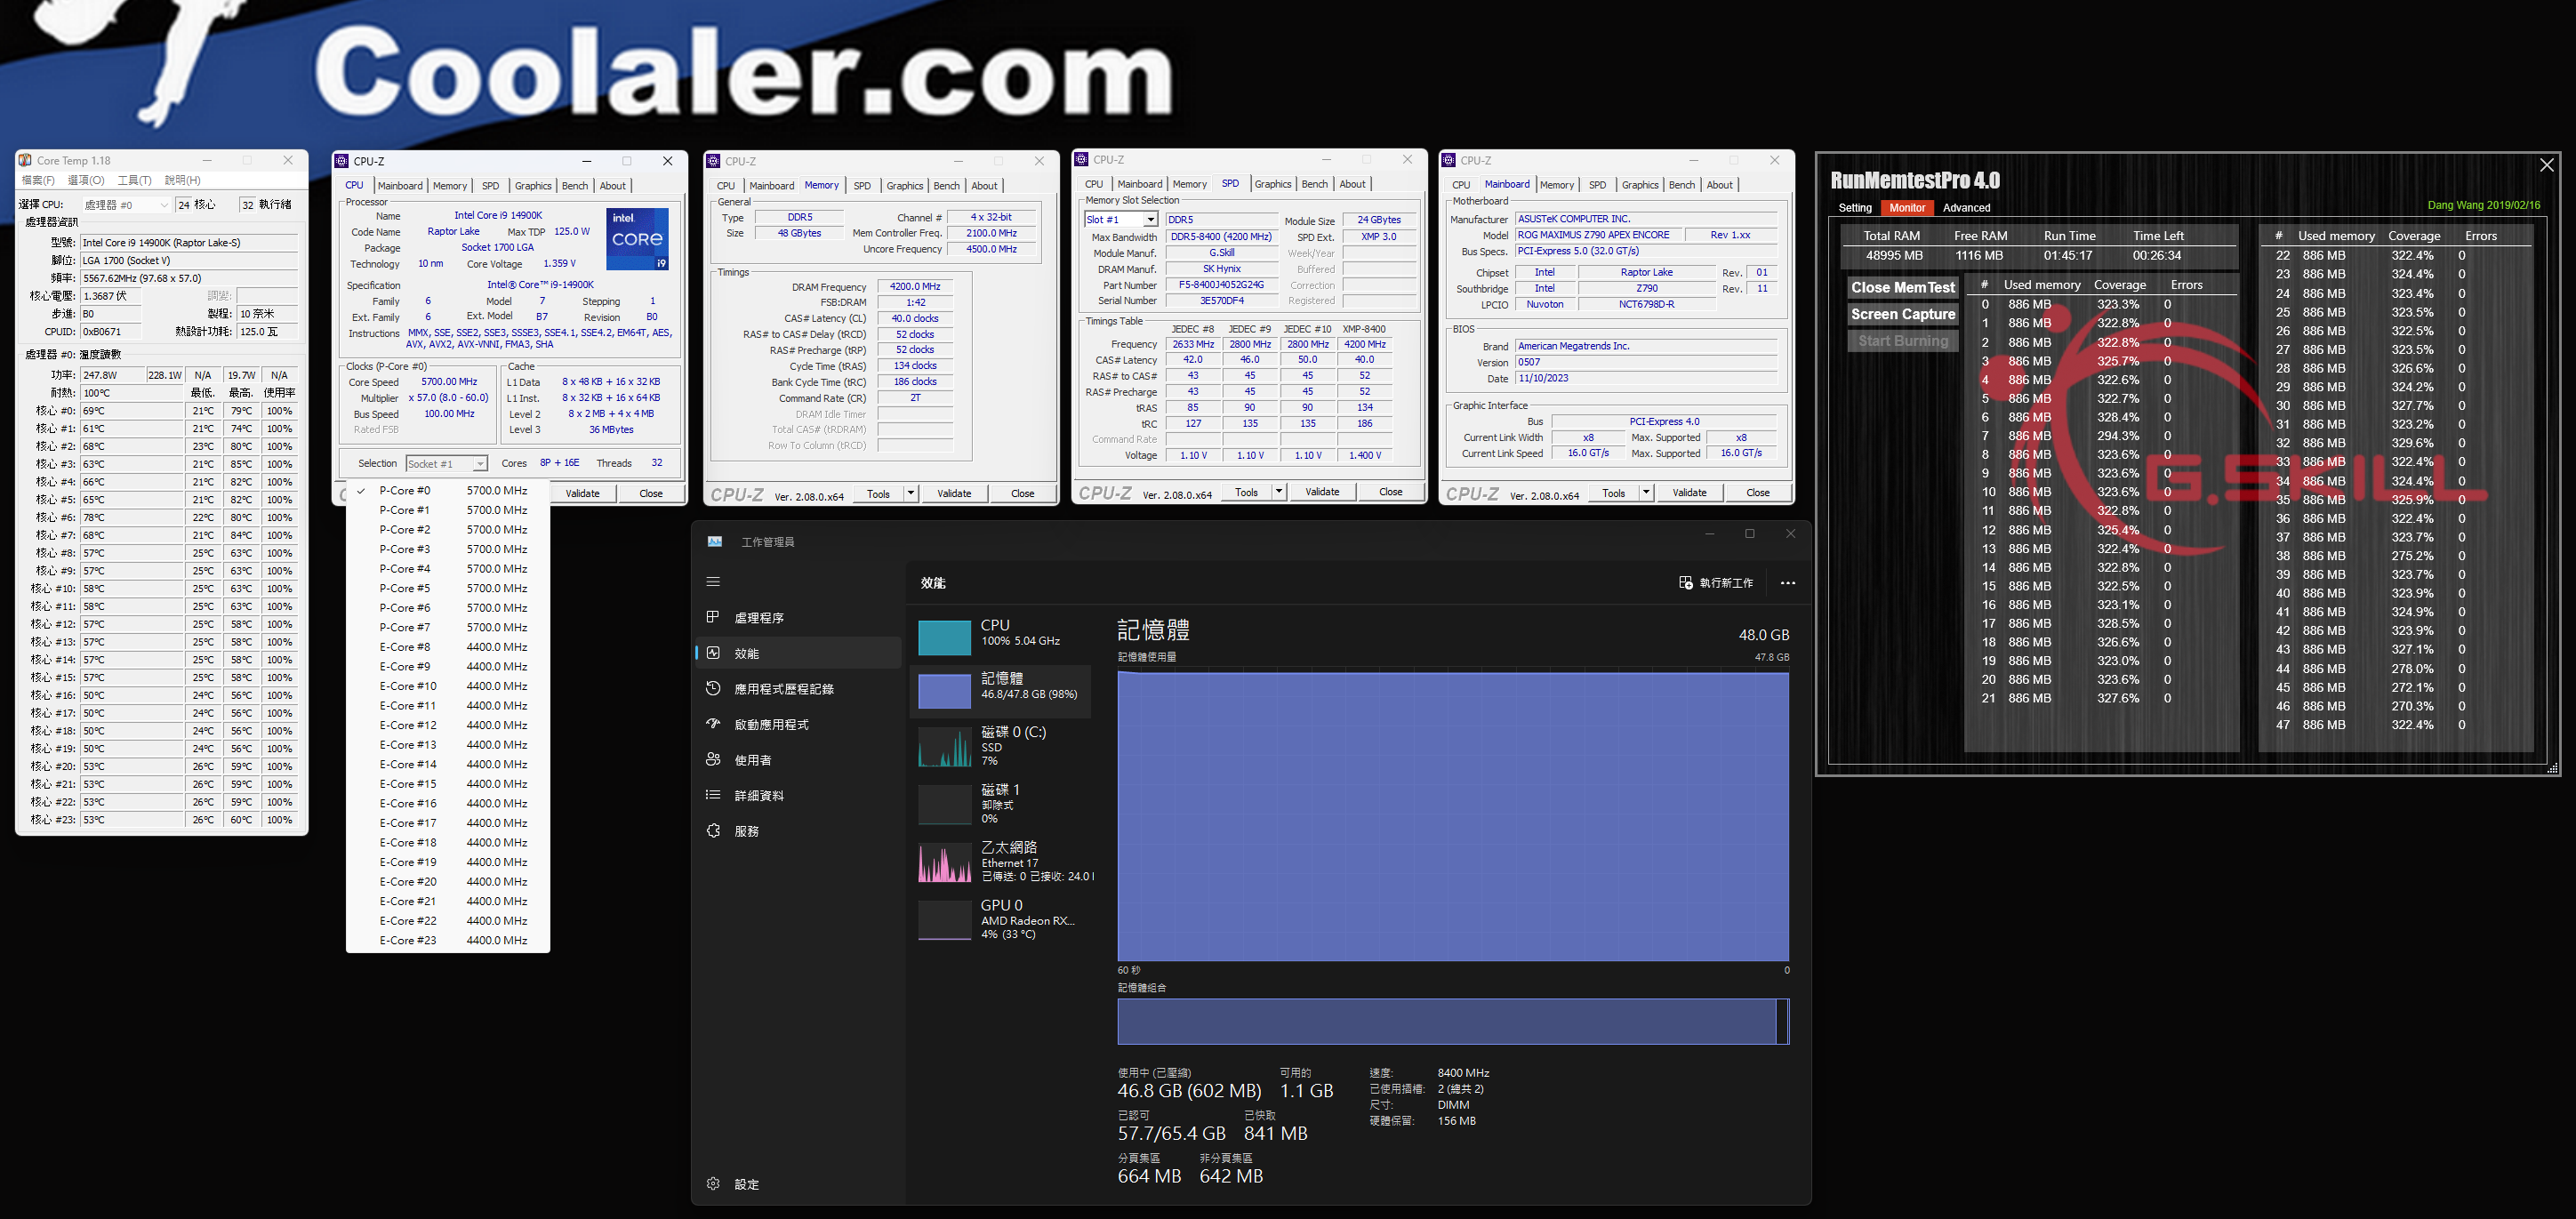This screenshot has height=1219, width=2576.
Task: Click the first CPU-Z window title icon
Action: 342,161
